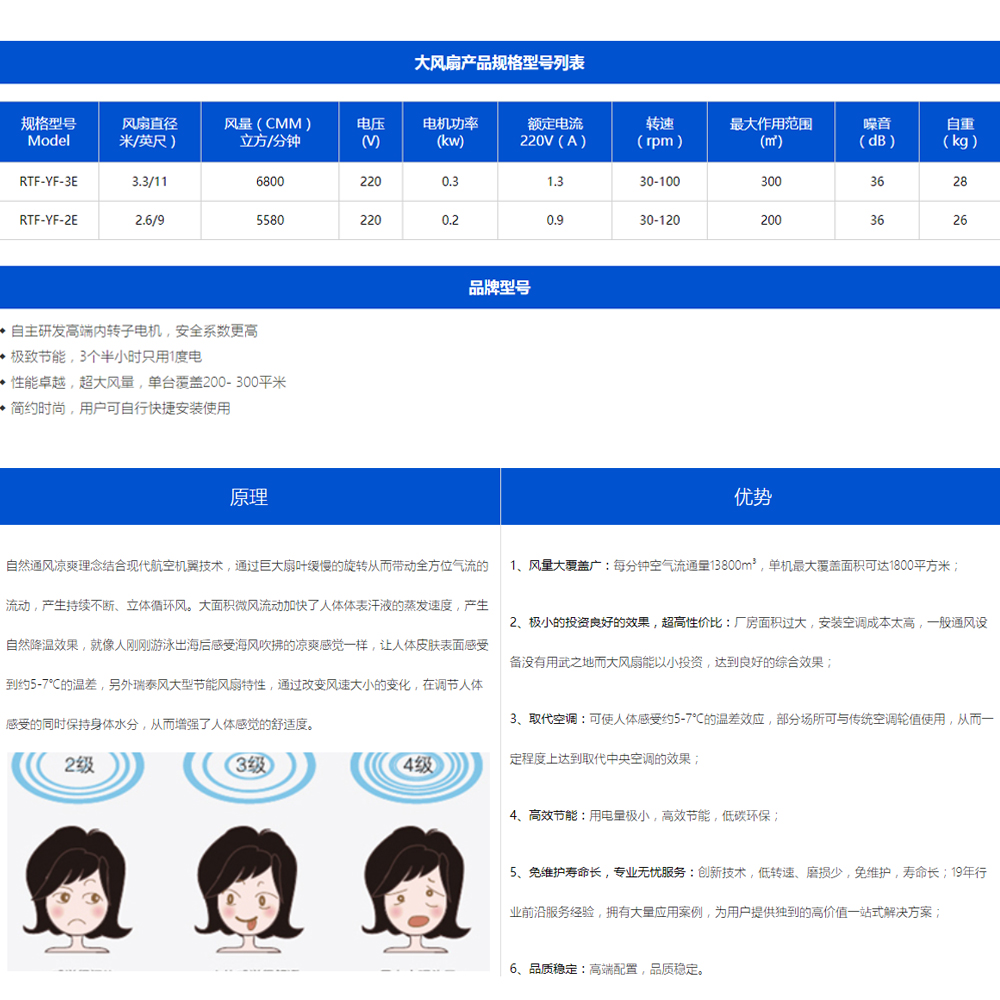Click the 0.3 motor power value
1000x1000 pixels.
point(450,182)
